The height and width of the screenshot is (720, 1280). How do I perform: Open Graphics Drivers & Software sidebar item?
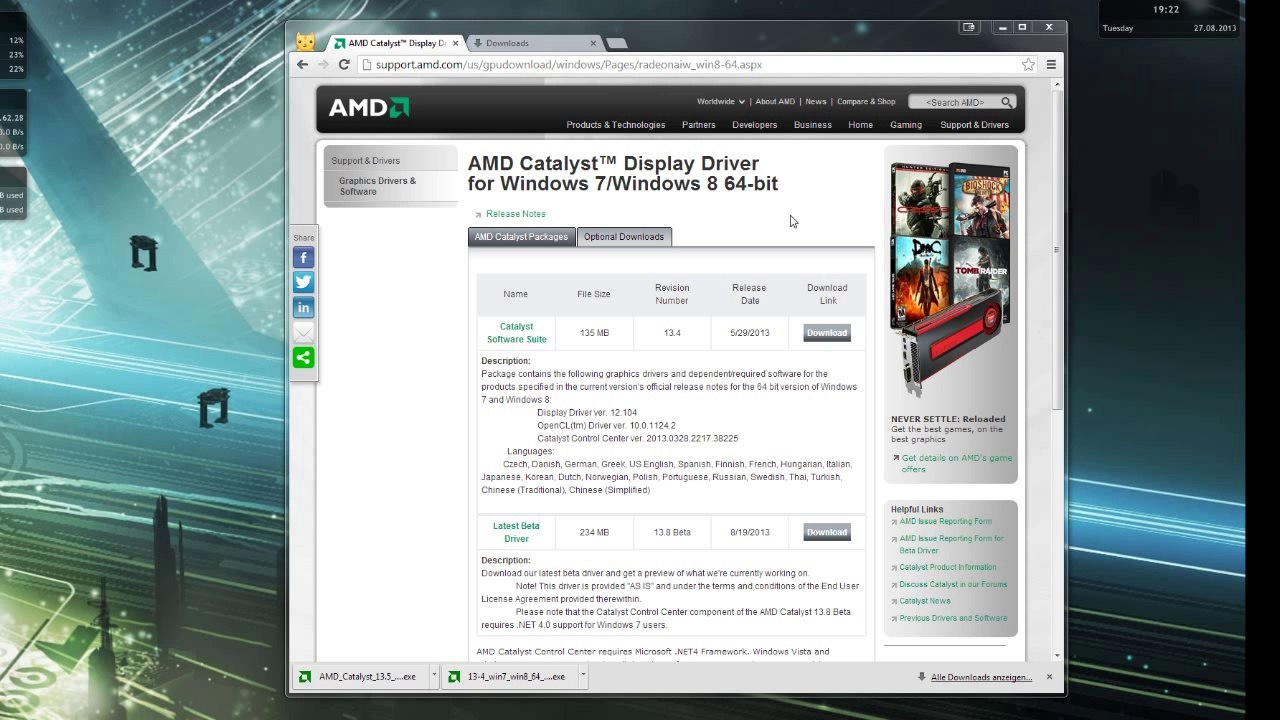pyautogui.click(x=378, y=186)
